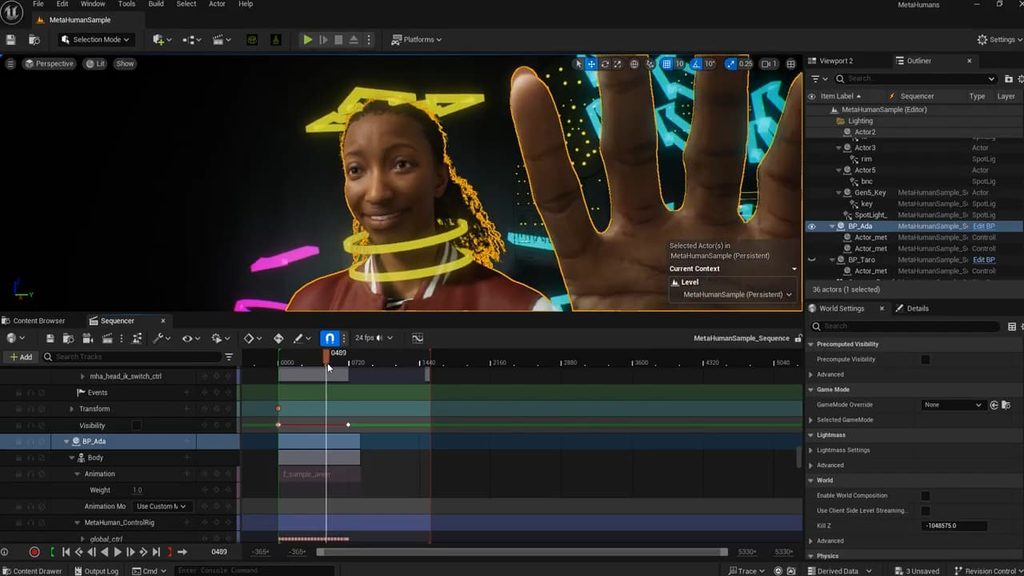Jump to the sequence start
This screenshot has height=576, width=1024.
(66, 552)
